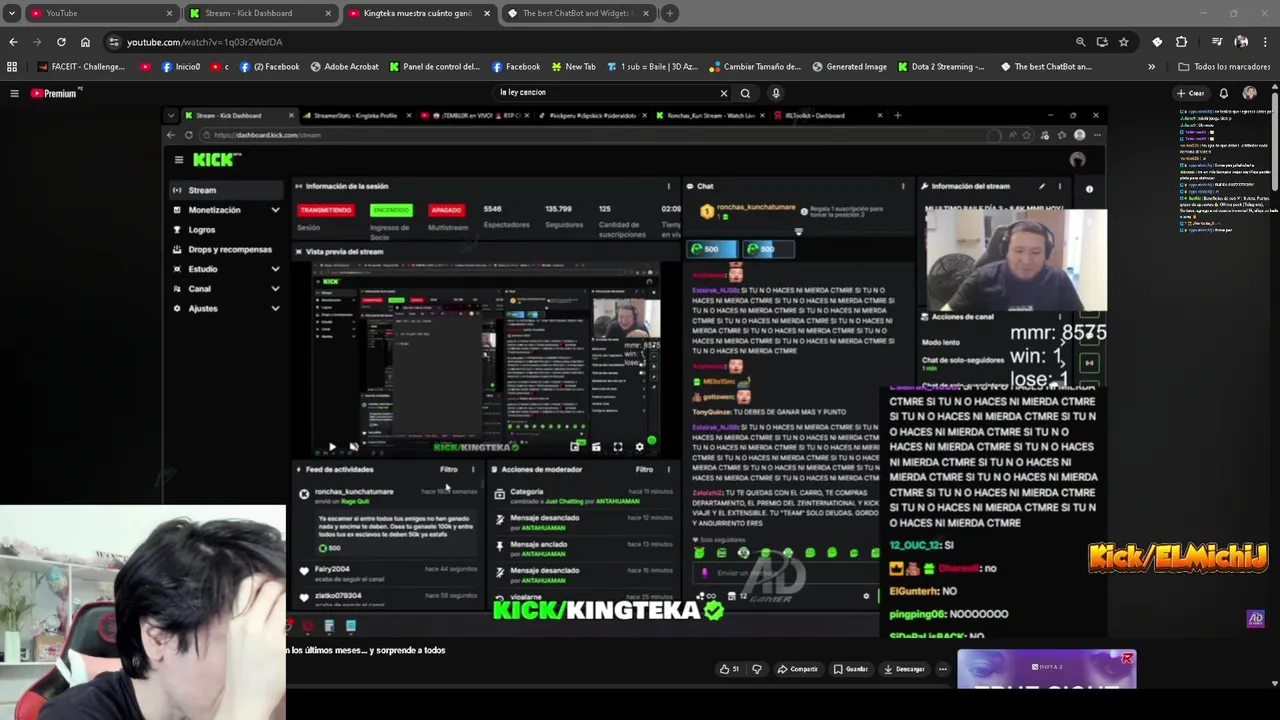Open zoom magnifier in address bar
The height and width of the screenshot is (720, 1280).
(1080, 42)
